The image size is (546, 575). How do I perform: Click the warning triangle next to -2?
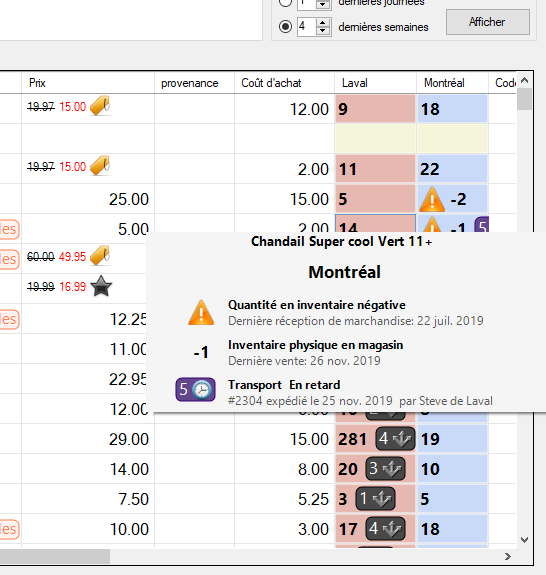coord(432,199)
